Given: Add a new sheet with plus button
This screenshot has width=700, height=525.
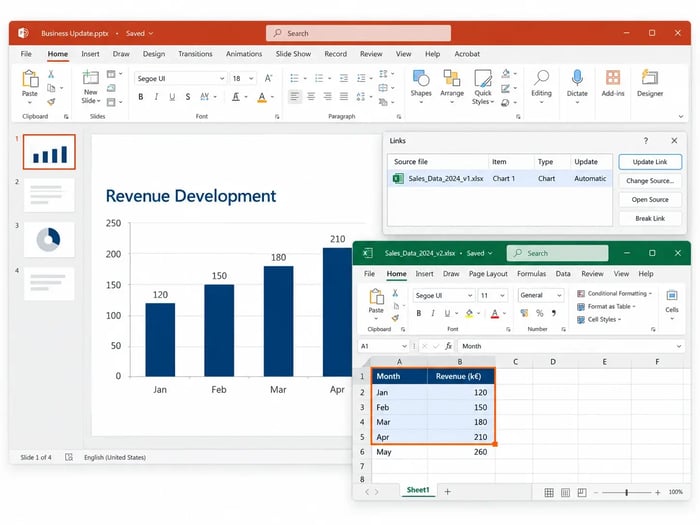Looking at the screenshot, I should pyautogui.click(x=447, y=492).
